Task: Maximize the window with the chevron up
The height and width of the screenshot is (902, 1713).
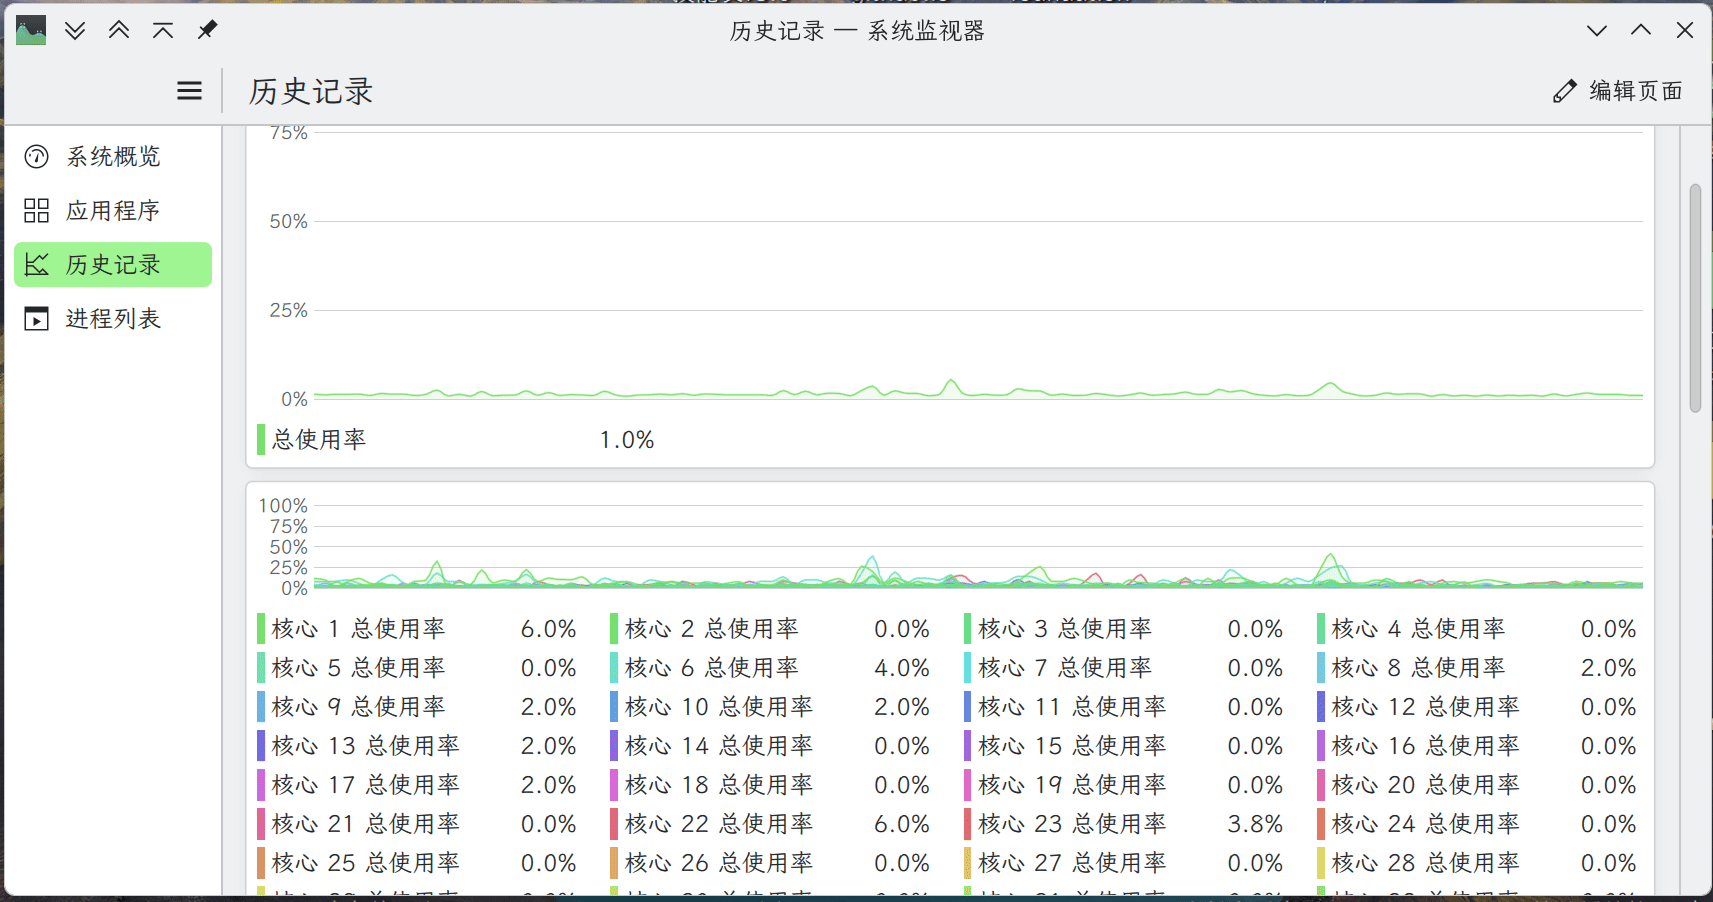Action: tap(1641, 30)
